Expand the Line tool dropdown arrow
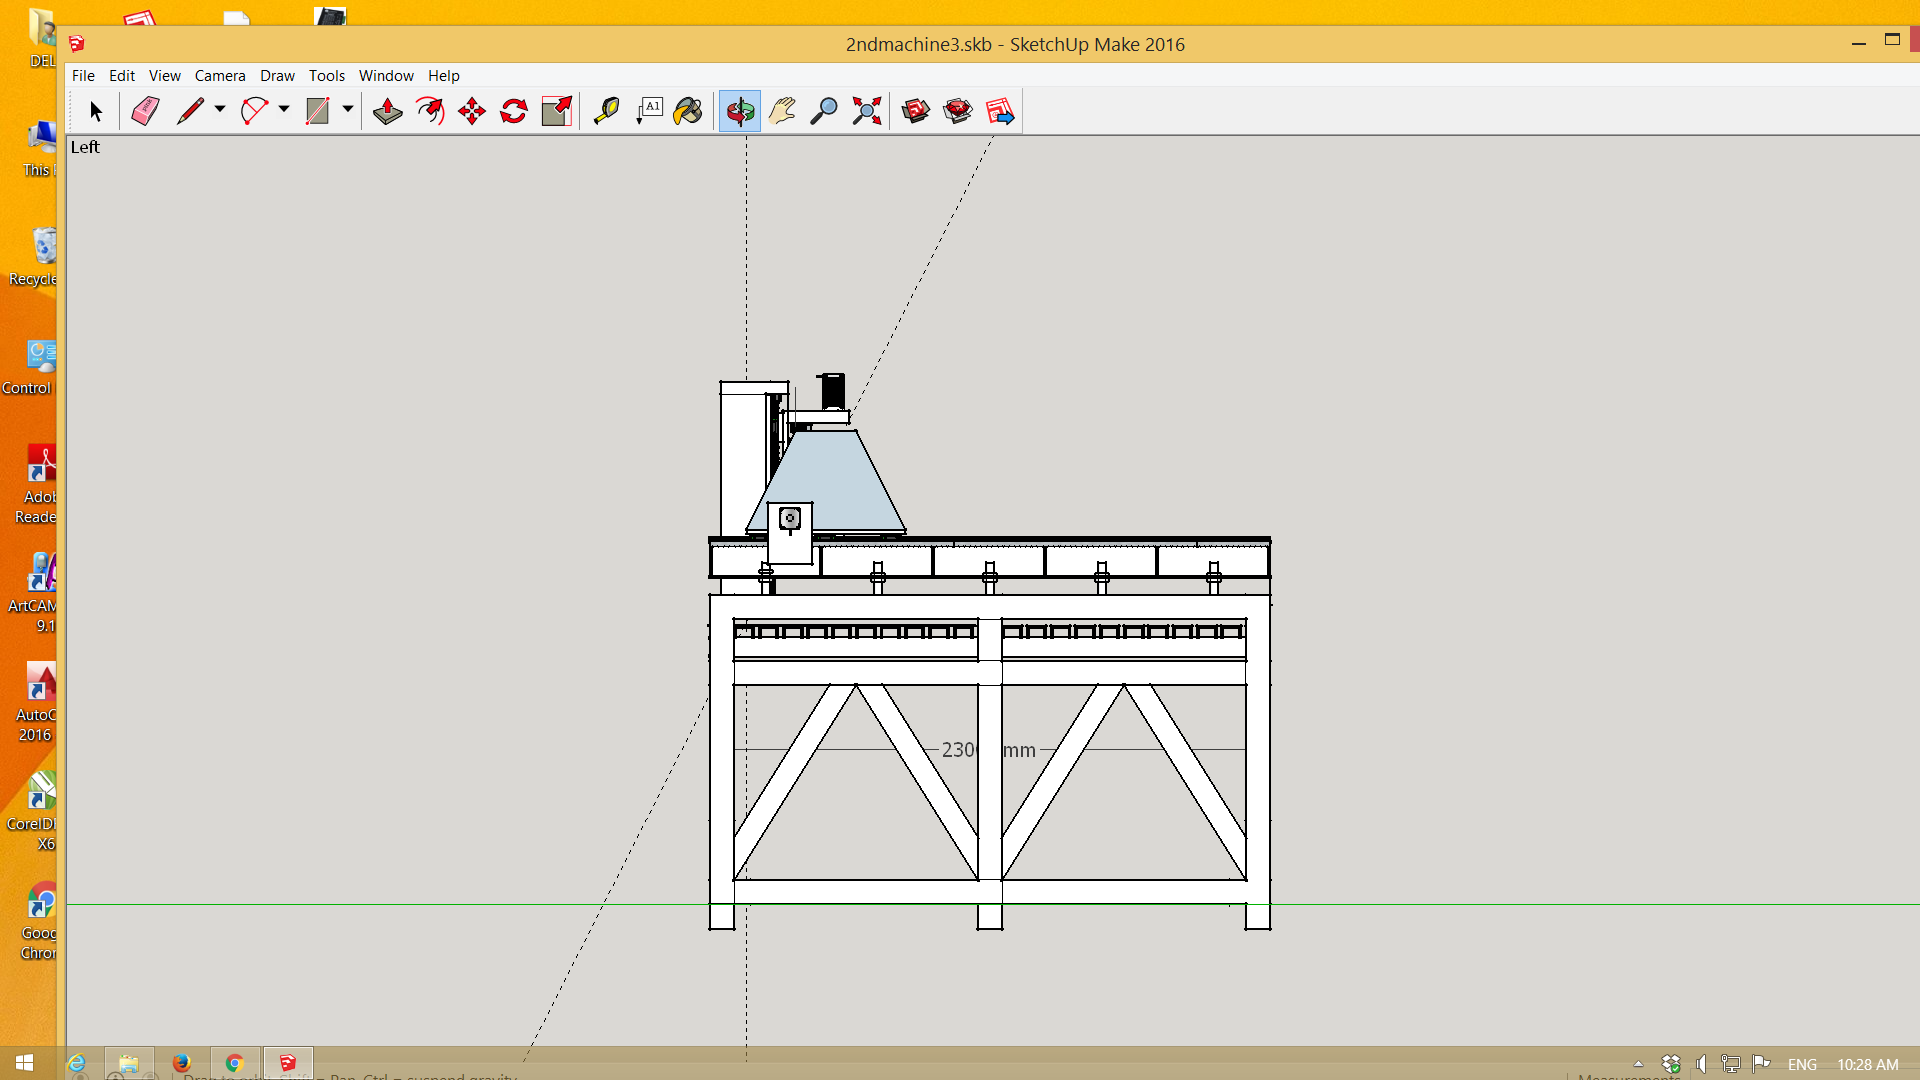 [x=220, y=109]
